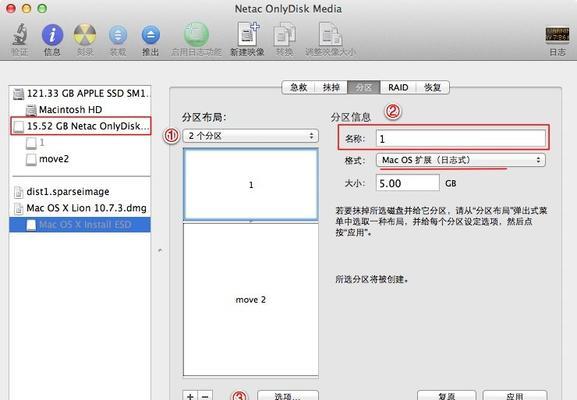Image resolution: width=577 pixels, height=400 pixels.
Task: Open the partition layout 2 个分区 dropdown
Action: click(251, 136)
